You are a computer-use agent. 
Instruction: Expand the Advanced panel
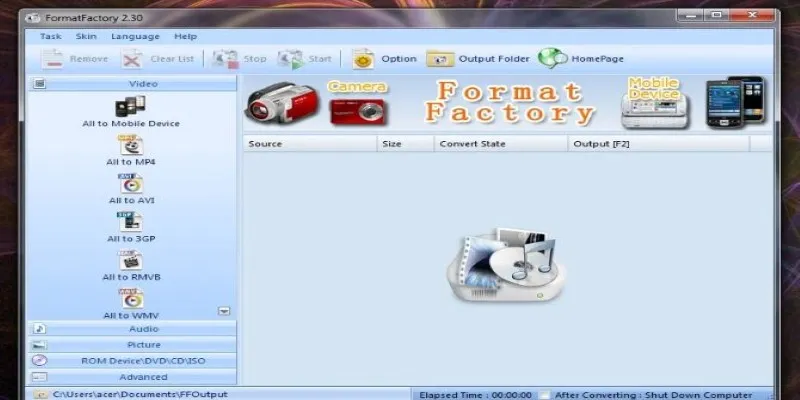133,377
